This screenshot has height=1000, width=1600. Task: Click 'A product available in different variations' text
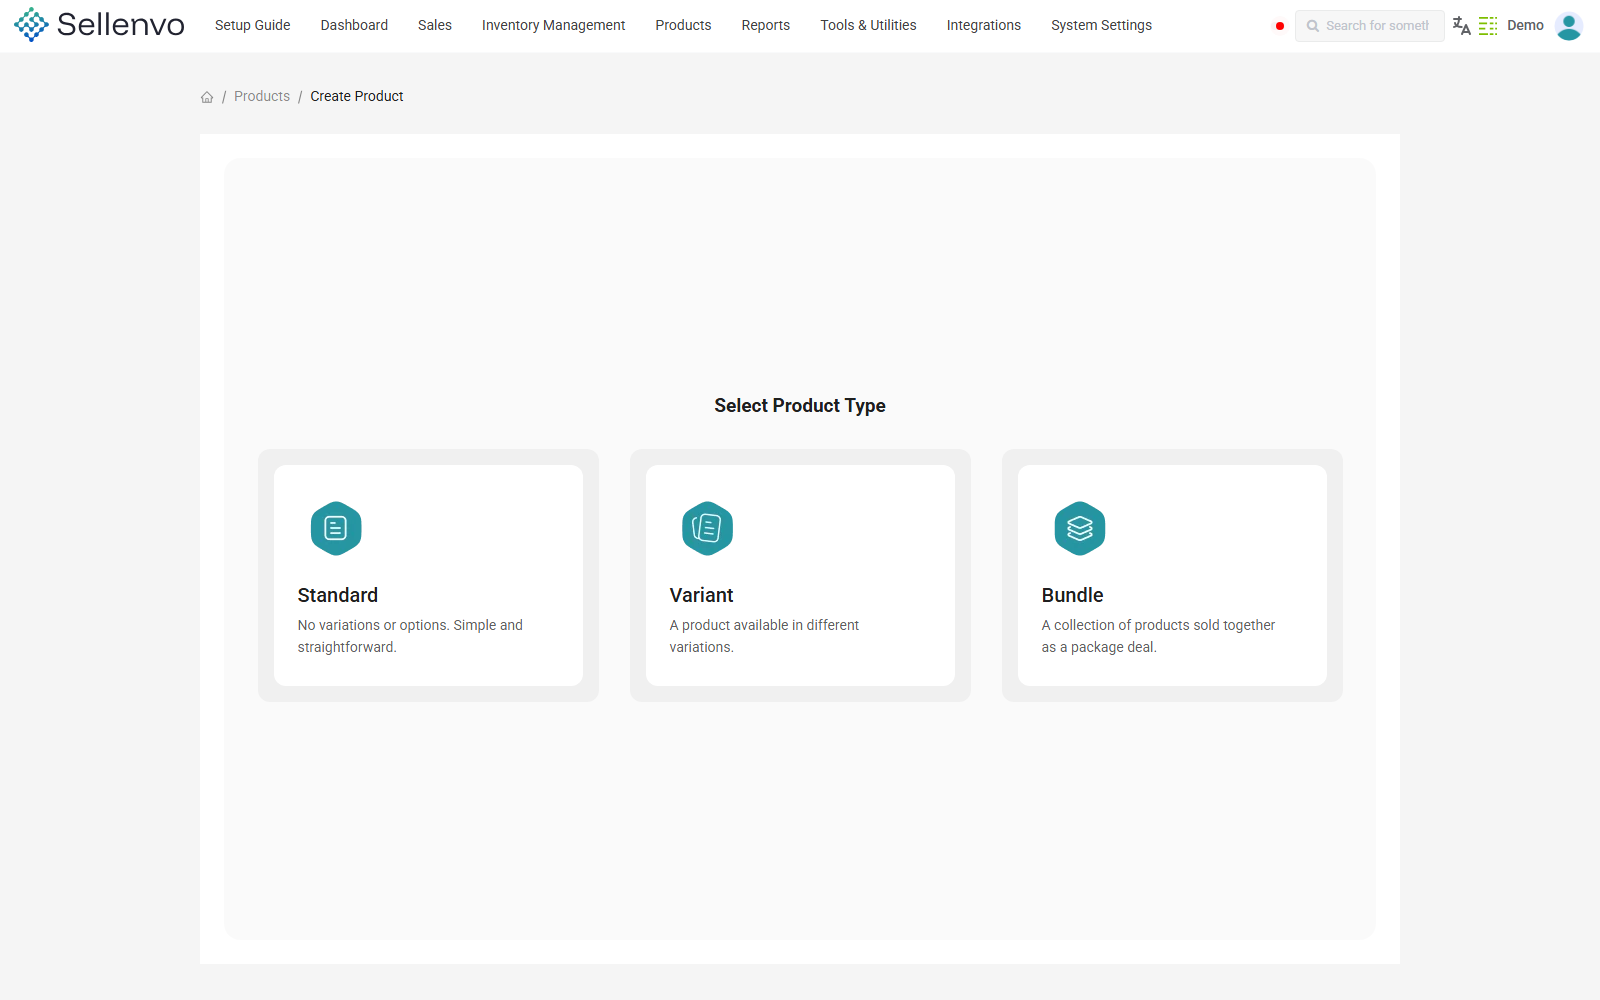[x=764, y=636]
